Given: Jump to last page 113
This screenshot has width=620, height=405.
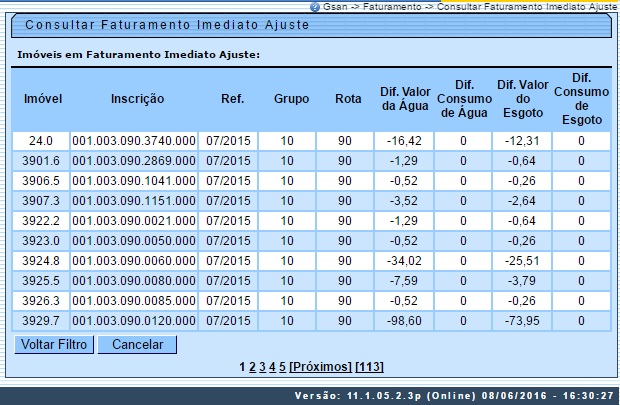Looking at the screenshot, I should pos(369,367).
